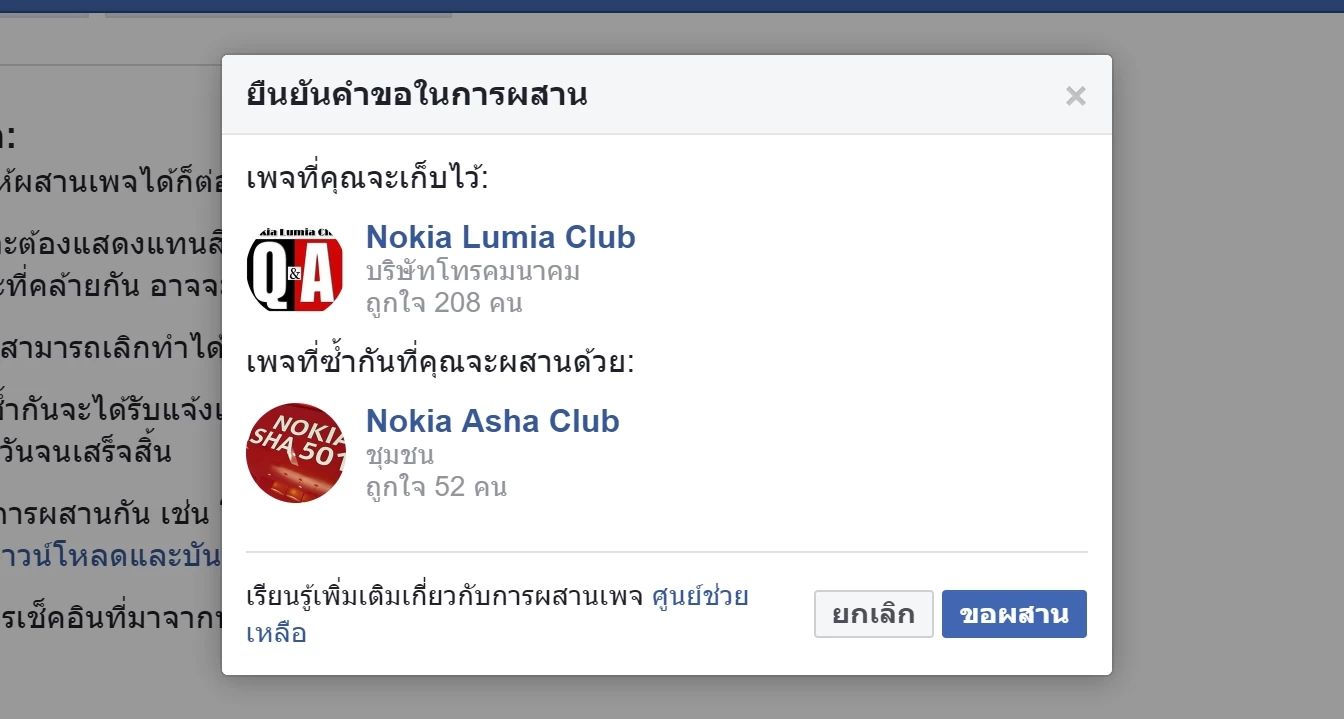Screen dimensions: 1344x719
Task: Click the dark blue Facebook top bar
Action: [x=672, y=6]
